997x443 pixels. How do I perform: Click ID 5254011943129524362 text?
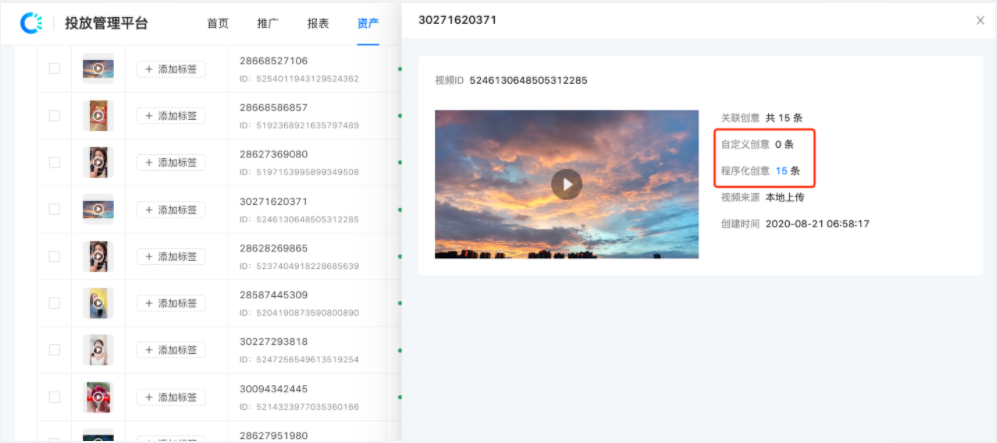[299, 79]
